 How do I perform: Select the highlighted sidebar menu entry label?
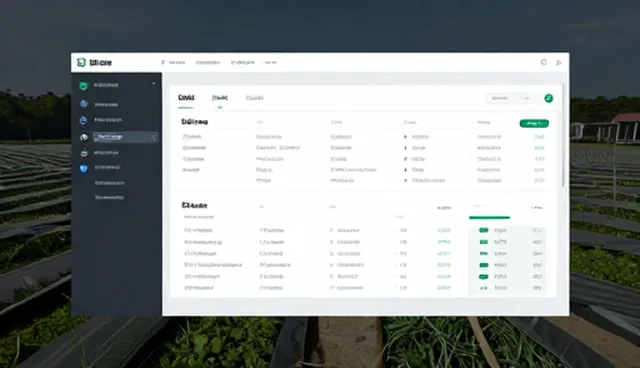[x=108, y=137]
